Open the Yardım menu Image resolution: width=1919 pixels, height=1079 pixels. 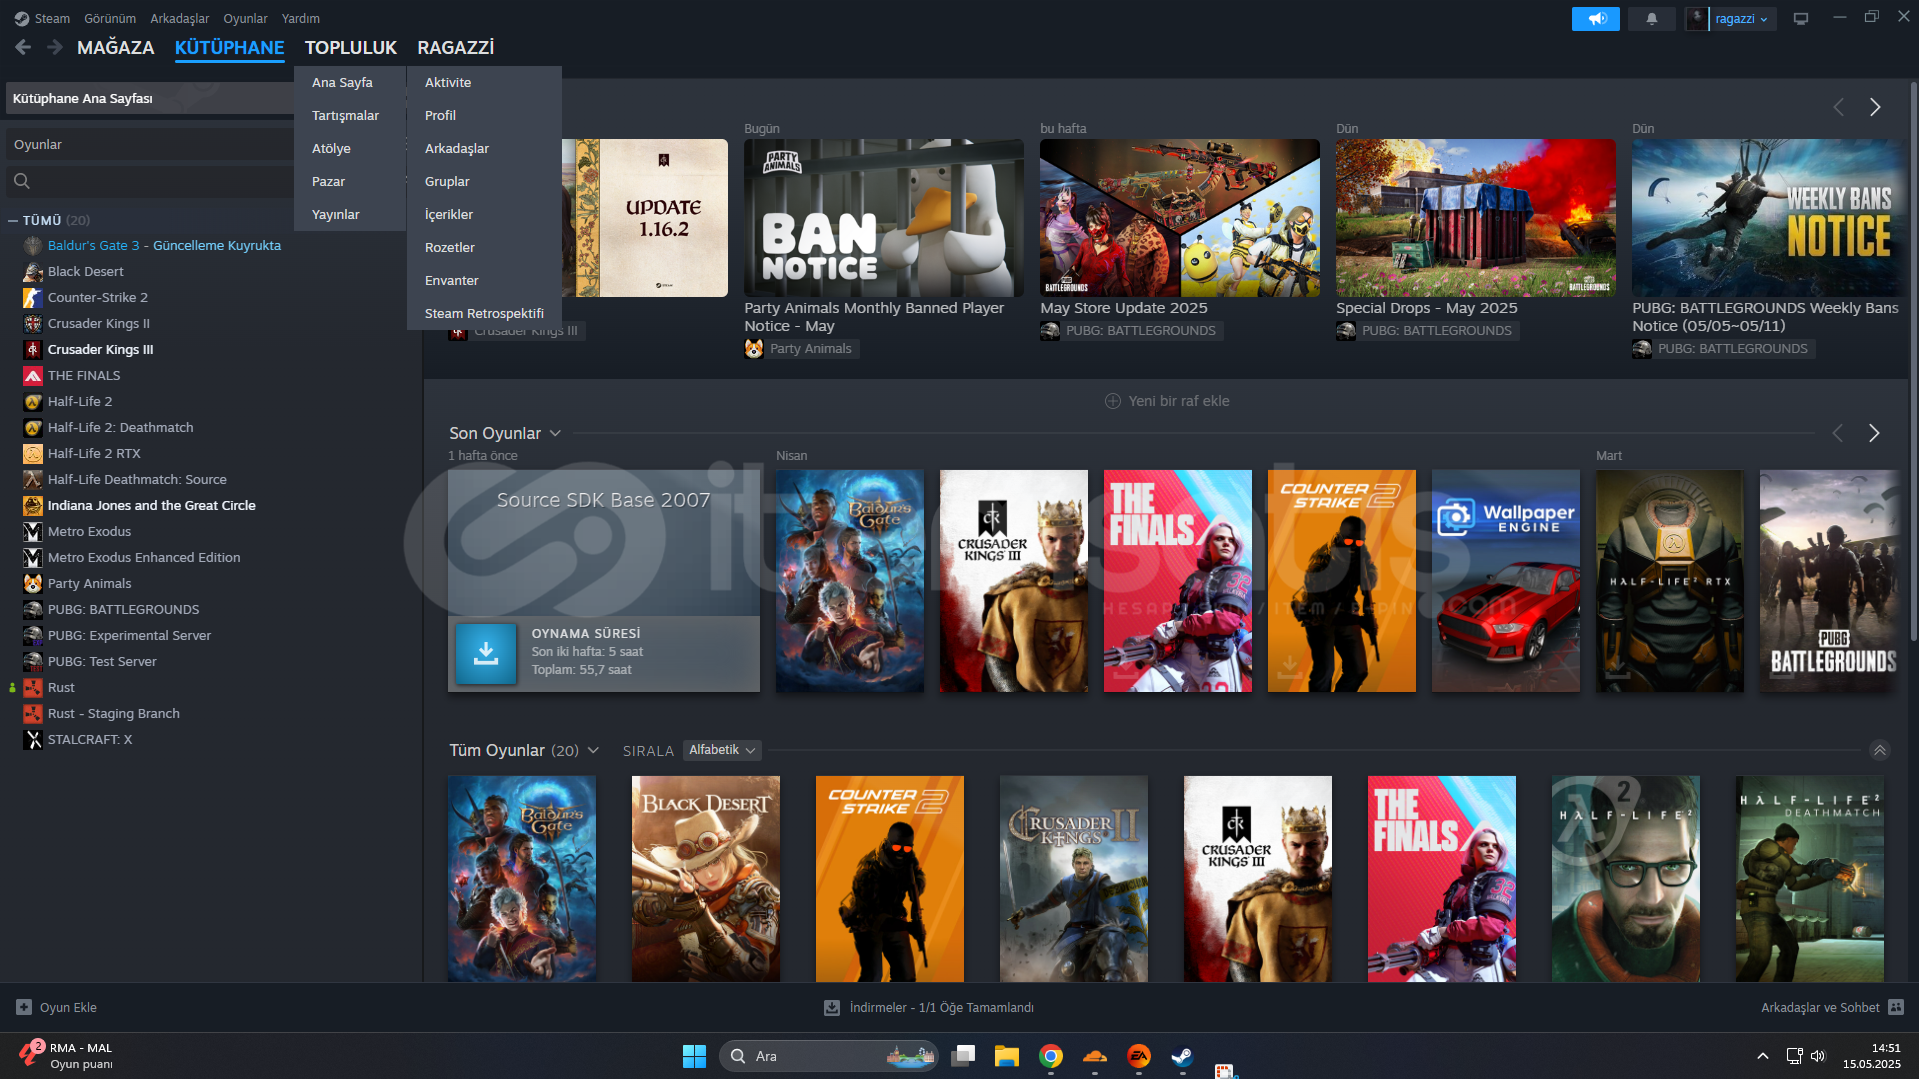coord(301,18)
